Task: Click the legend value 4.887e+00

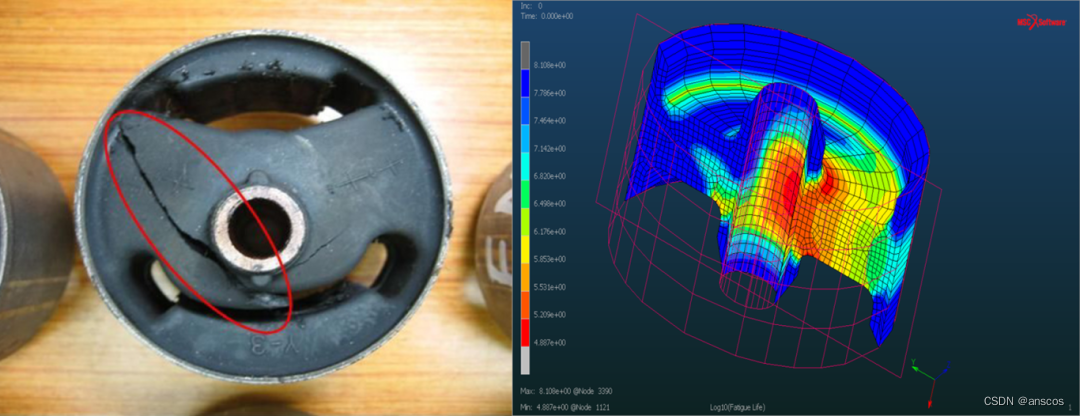Action: coord(551,342)
